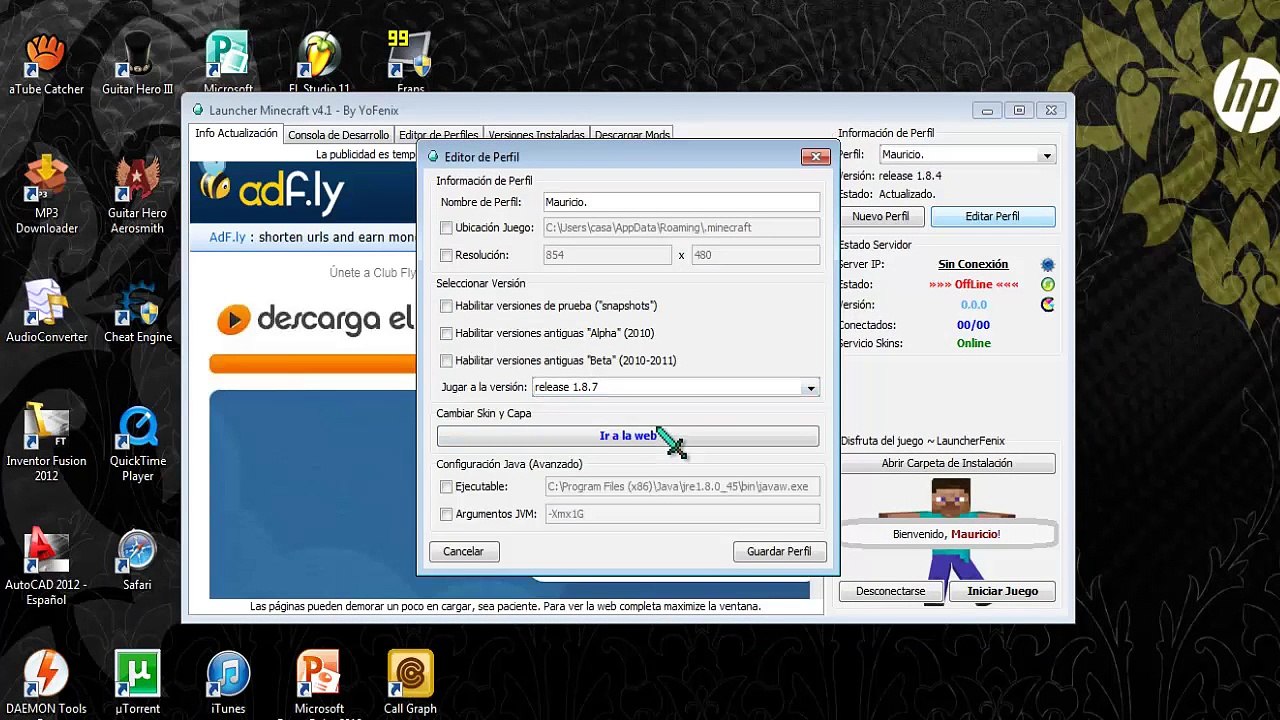Switch to the Info Actualización tab
Viewport: 1280px width, 720px height.
(236, 134)
